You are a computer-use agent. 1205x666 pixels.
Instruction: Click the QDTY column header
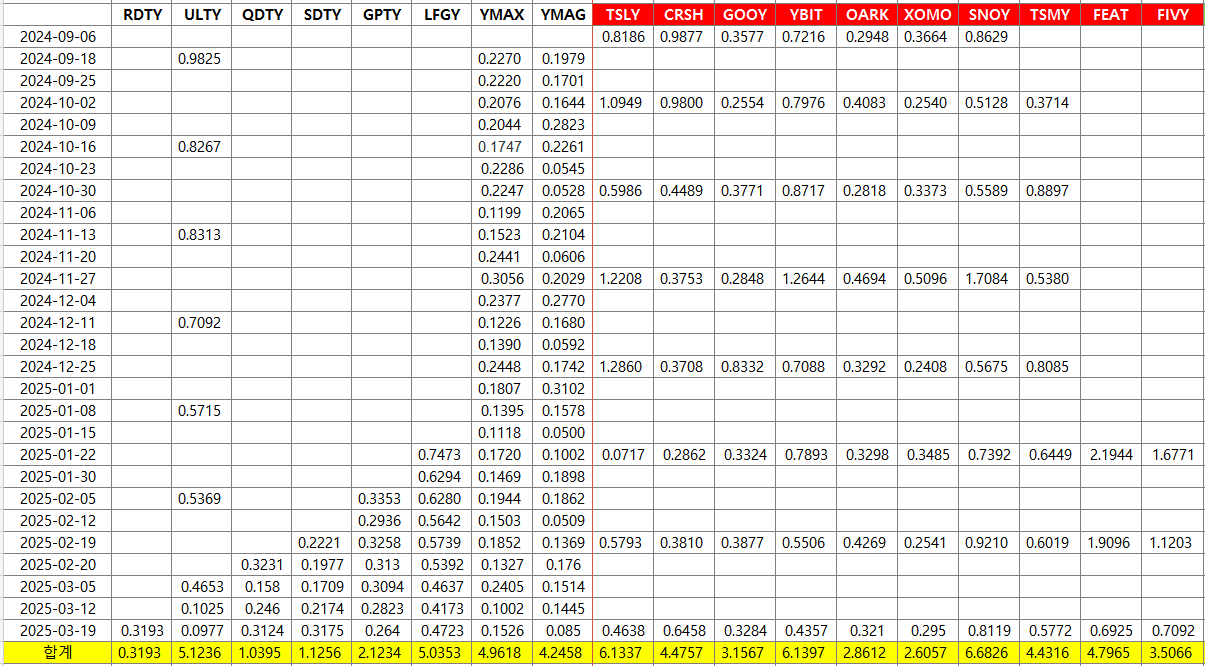(x=262, y=15)
